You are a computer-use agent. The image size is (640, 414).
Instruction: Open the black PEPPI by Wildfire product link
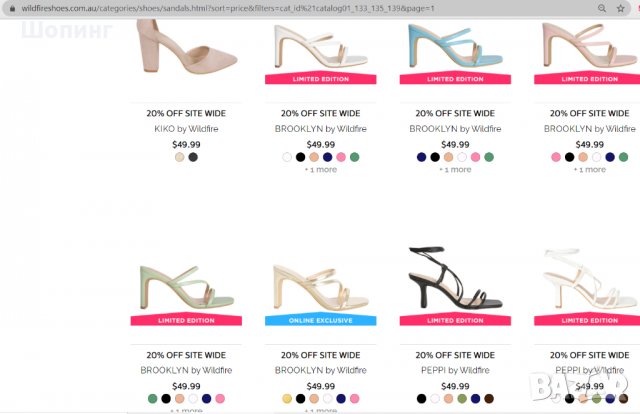455,370
